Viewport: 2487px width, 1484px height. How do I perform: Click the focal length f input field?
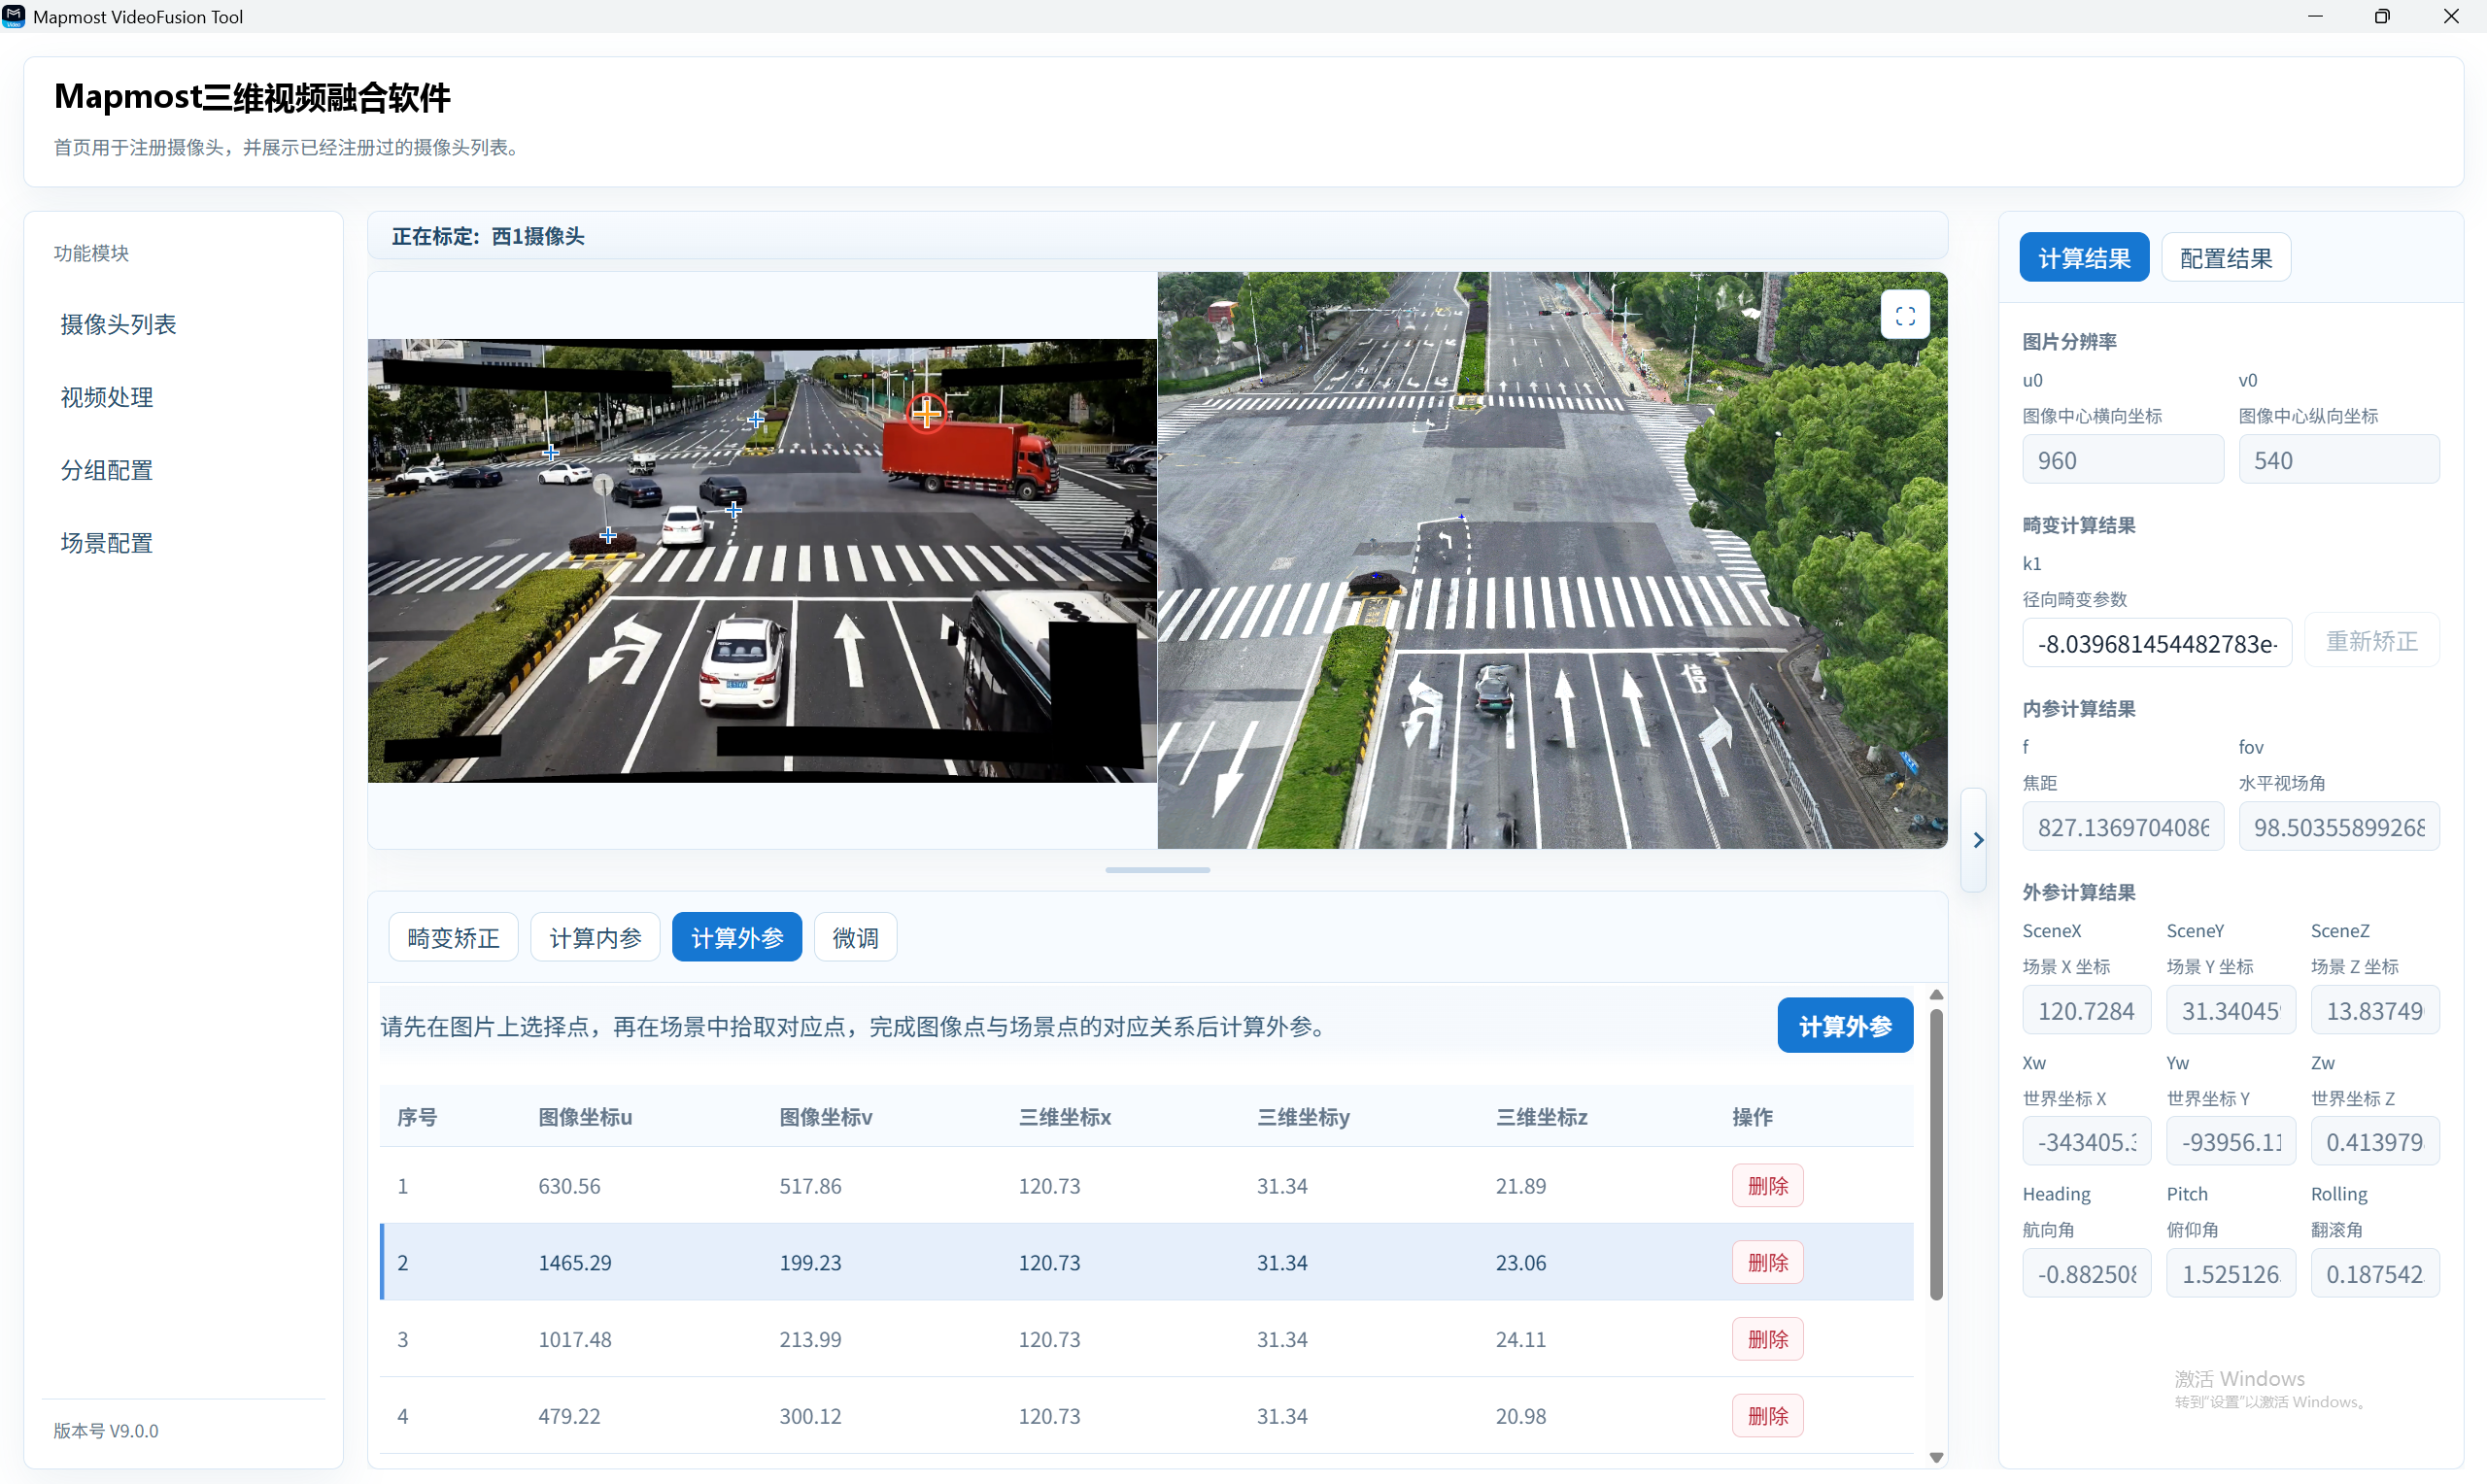(2123, 827)
